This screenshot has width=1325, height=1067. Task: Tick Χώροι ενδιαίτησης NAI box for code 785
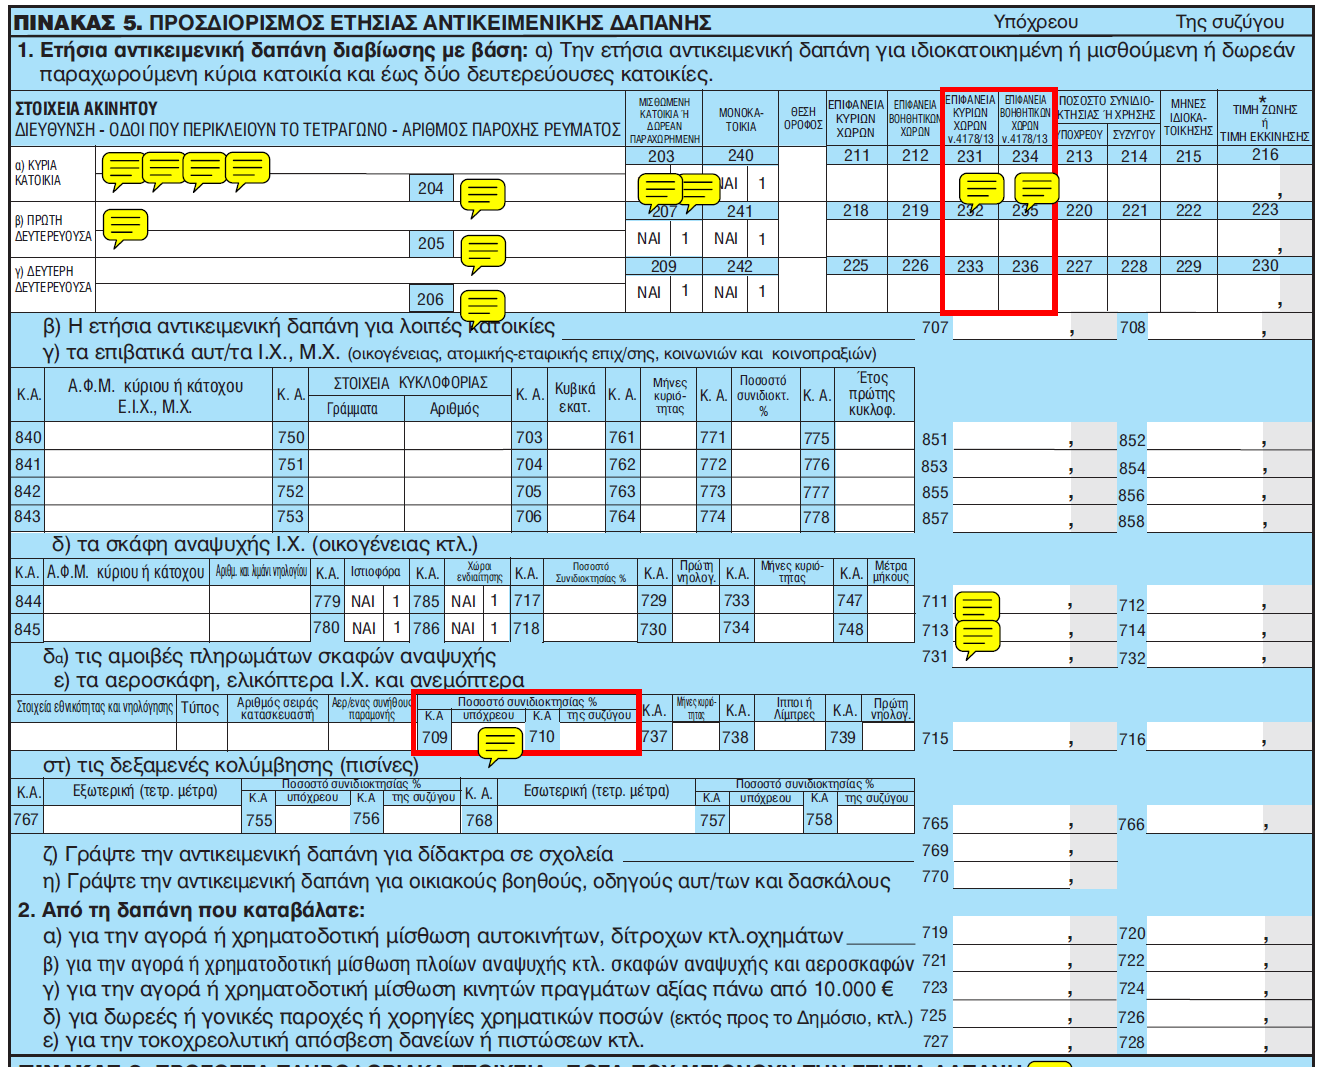pos(494,601)
